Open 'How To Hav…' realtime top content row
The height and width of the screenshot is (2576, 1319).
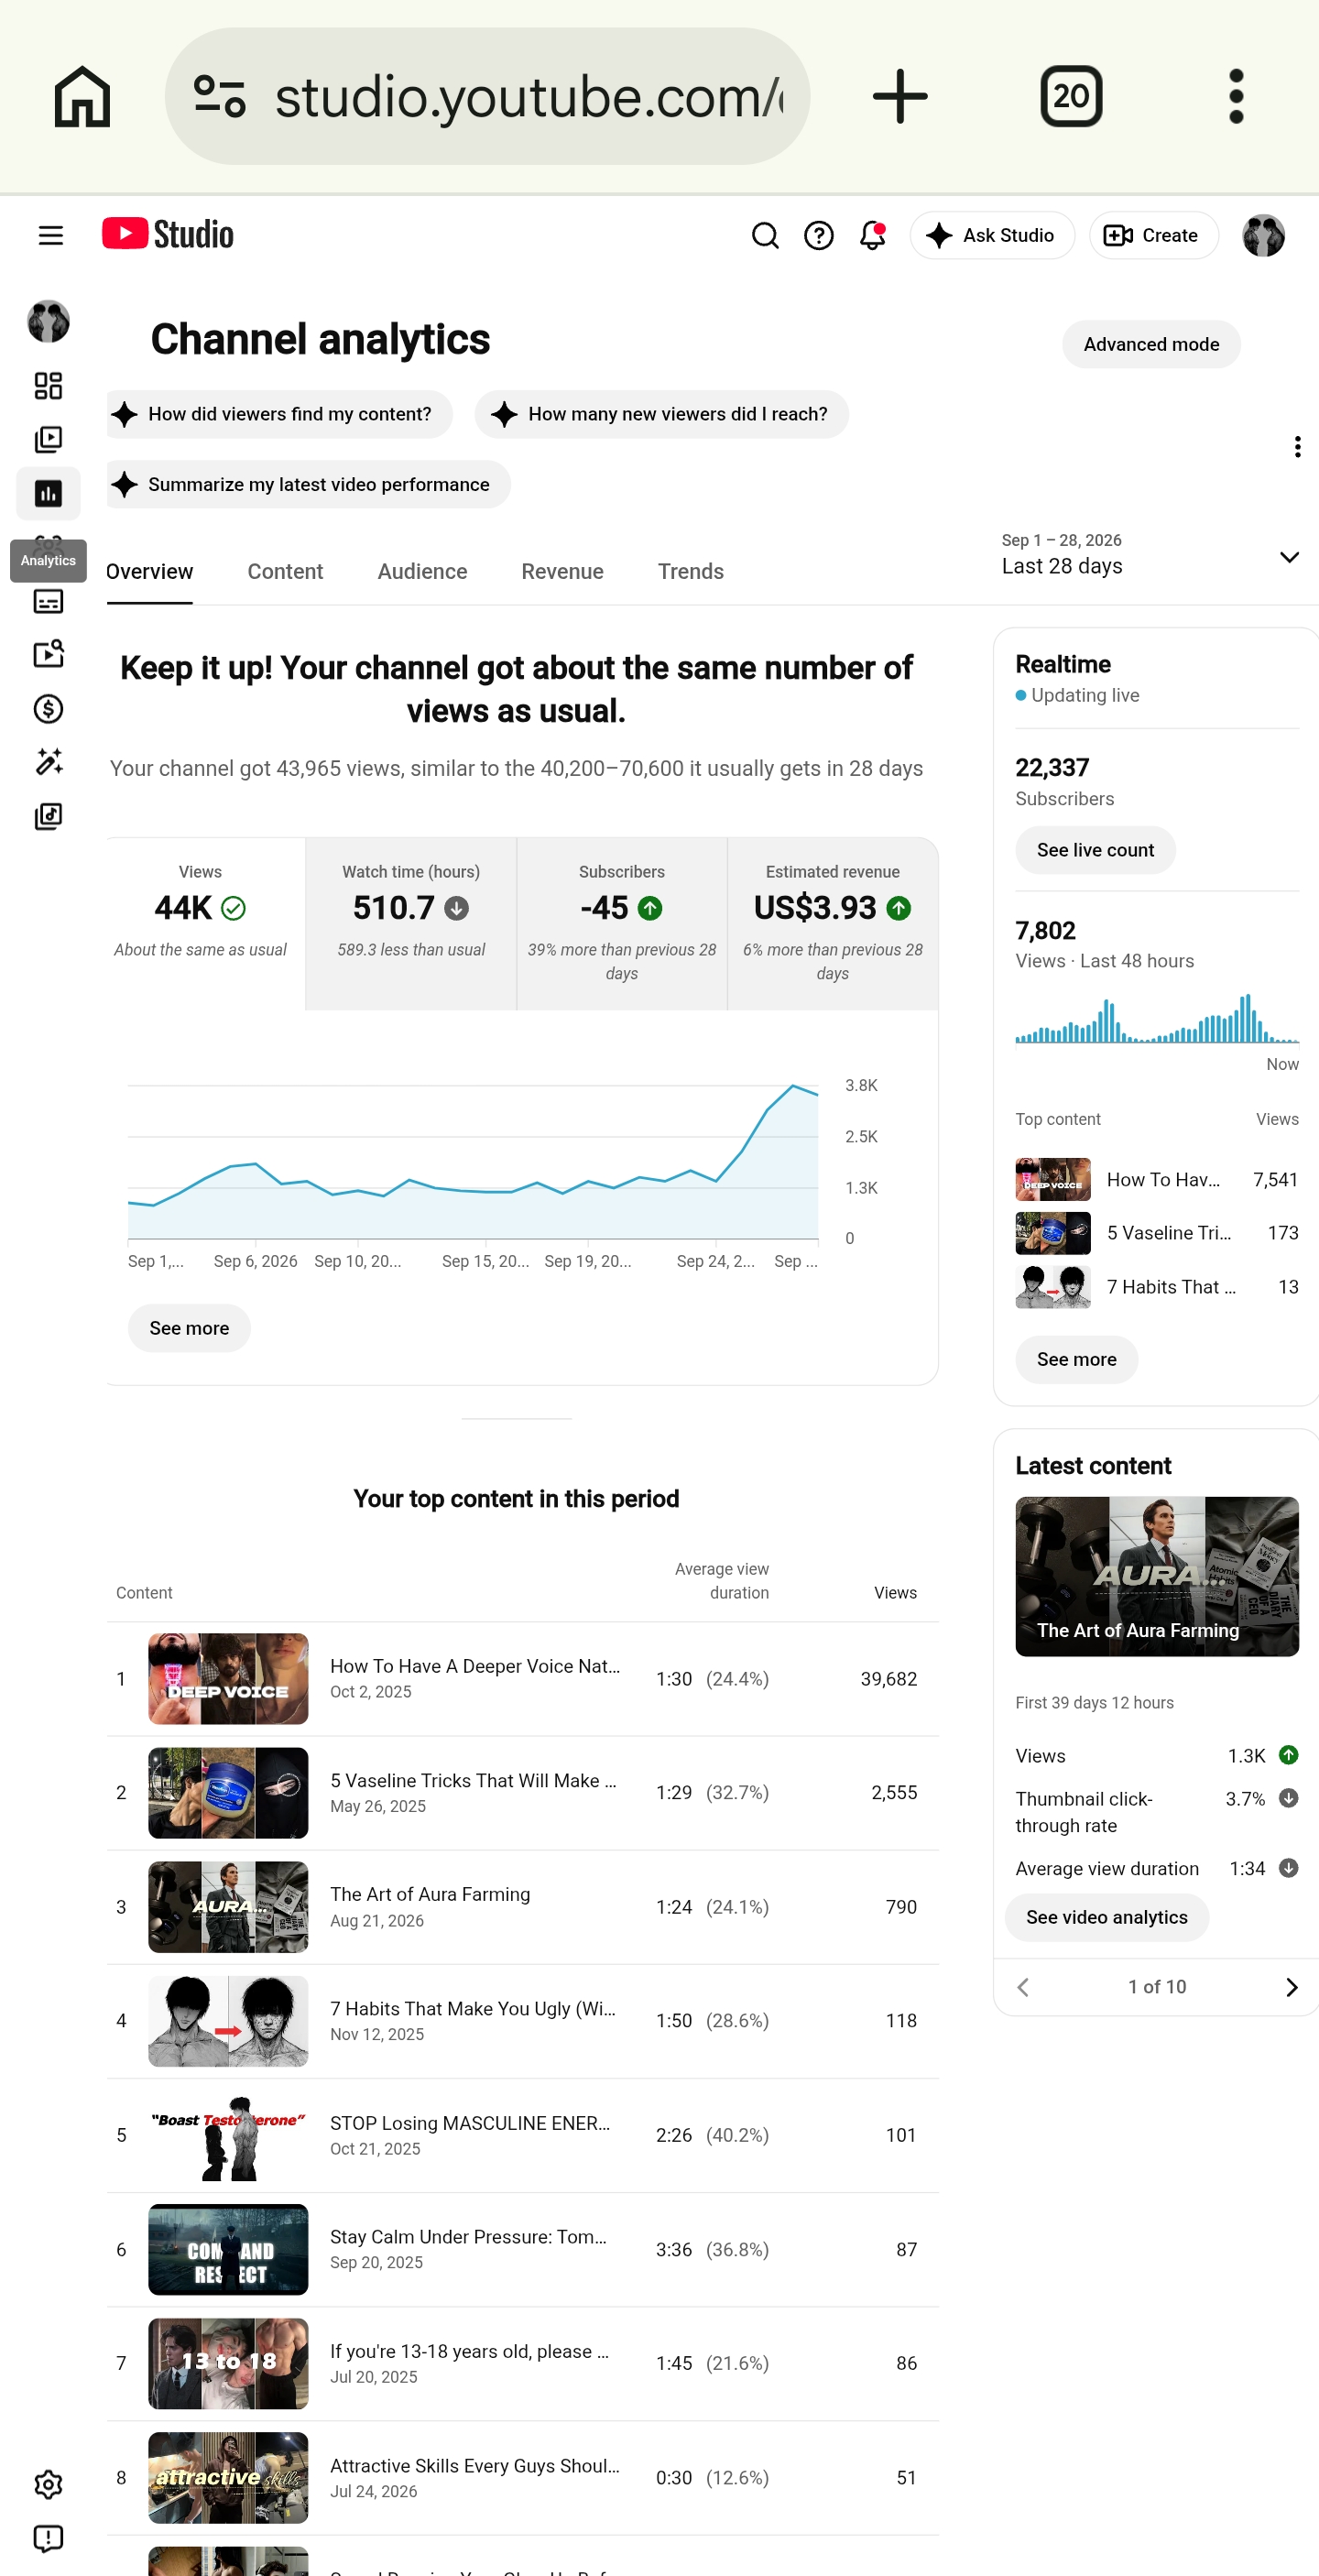1157,1181
